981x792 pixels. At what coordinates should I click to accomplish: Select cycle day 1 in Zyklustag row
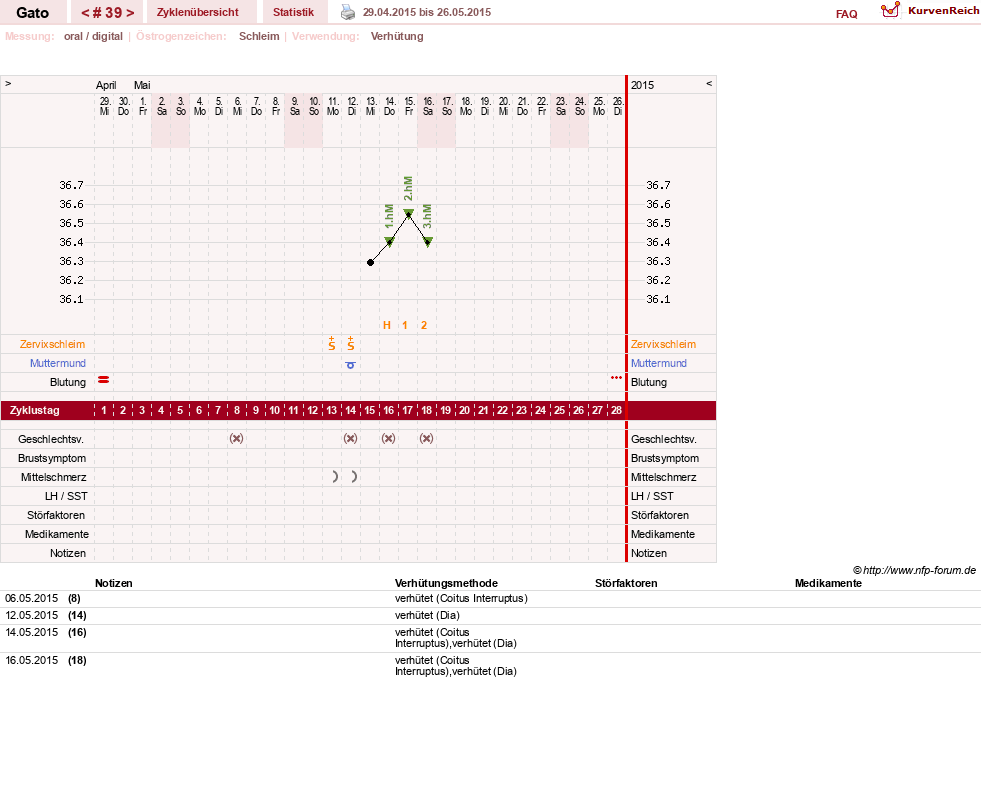tap(104, 410)
